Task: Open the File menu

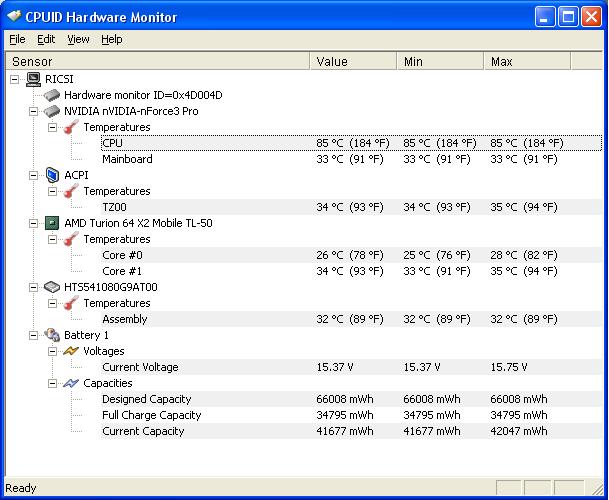Action: click(17, 39)
